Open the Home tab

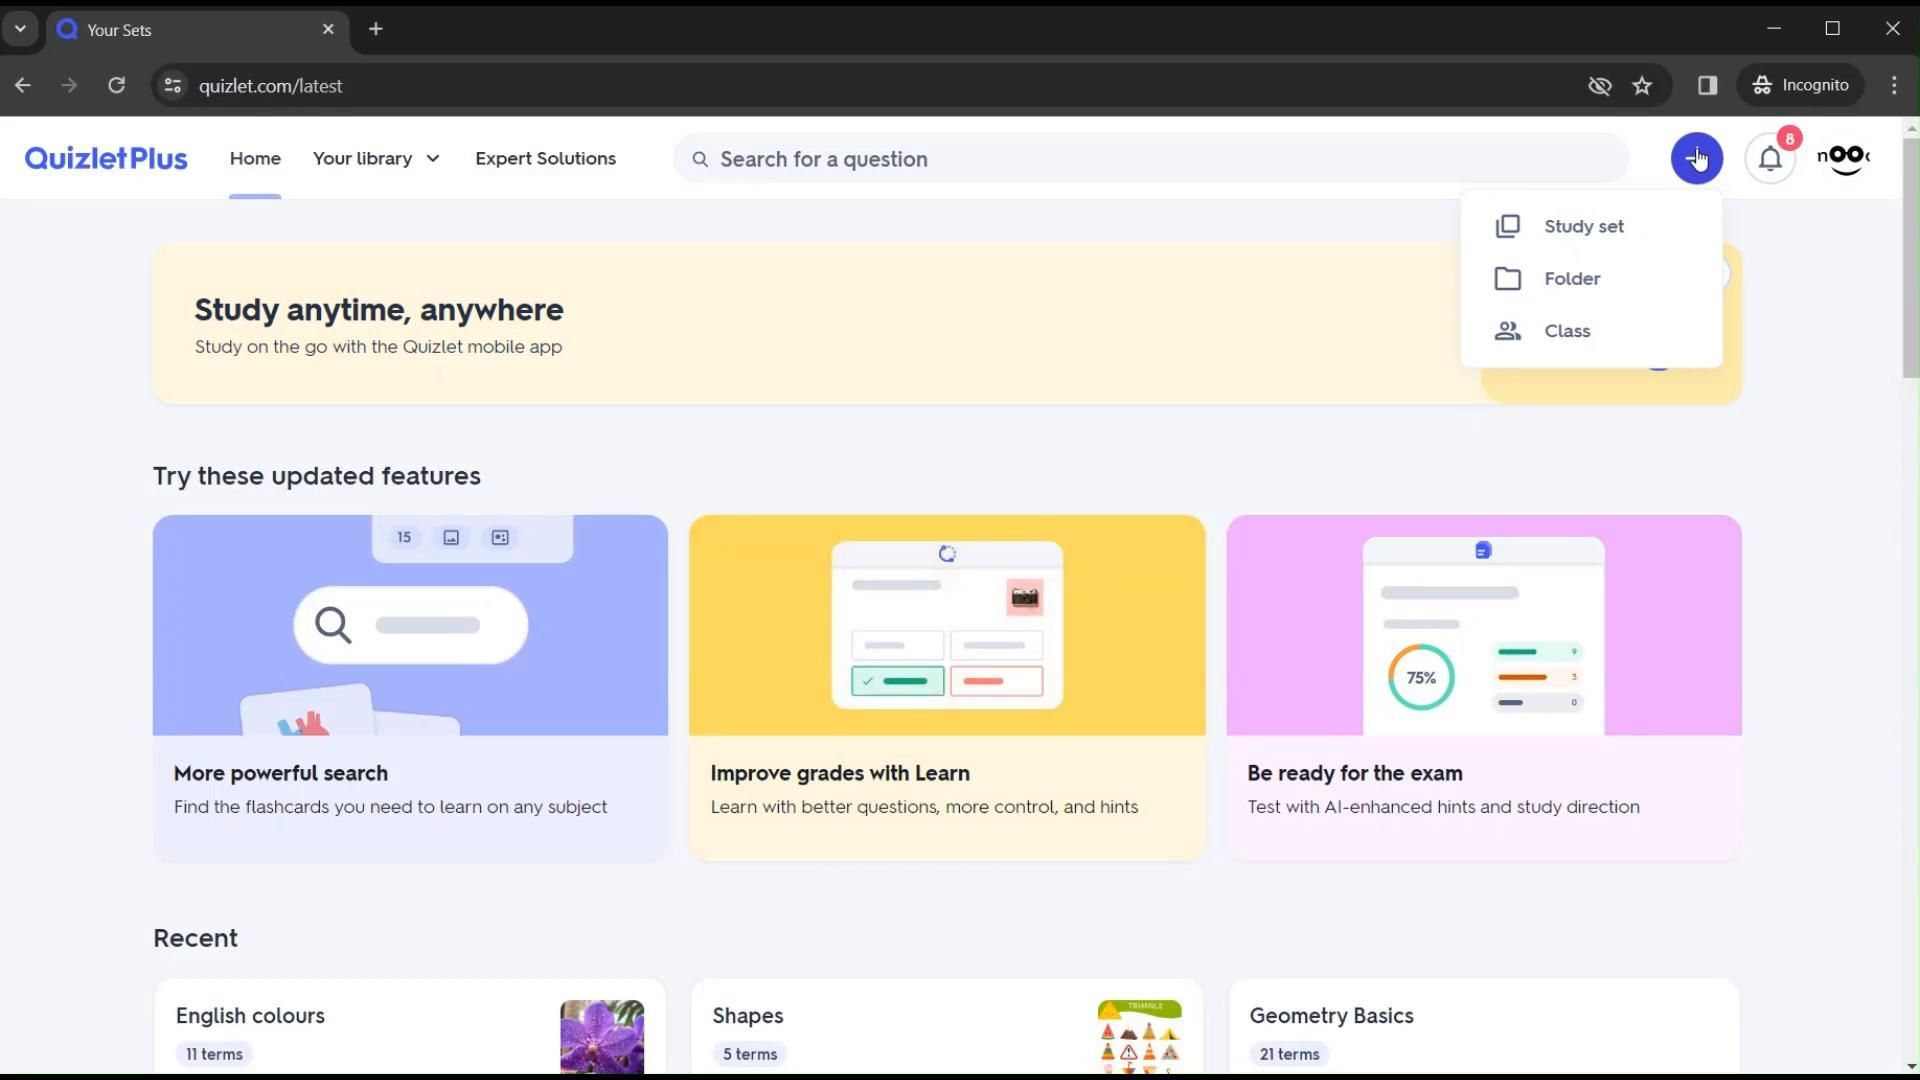click(x=255, y=158)
